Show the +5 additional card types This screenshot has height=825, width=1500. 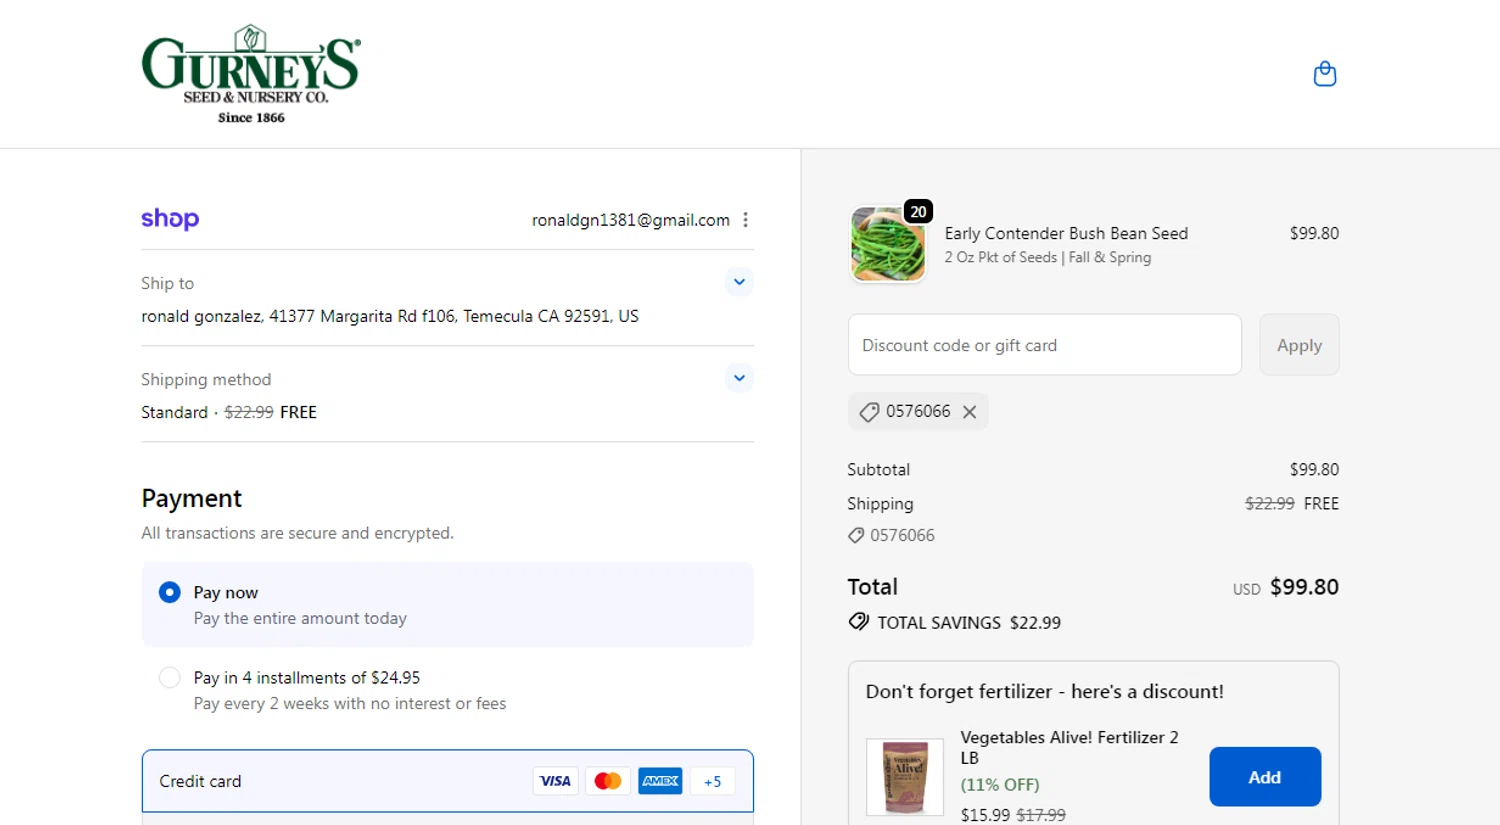click(712, 781)
